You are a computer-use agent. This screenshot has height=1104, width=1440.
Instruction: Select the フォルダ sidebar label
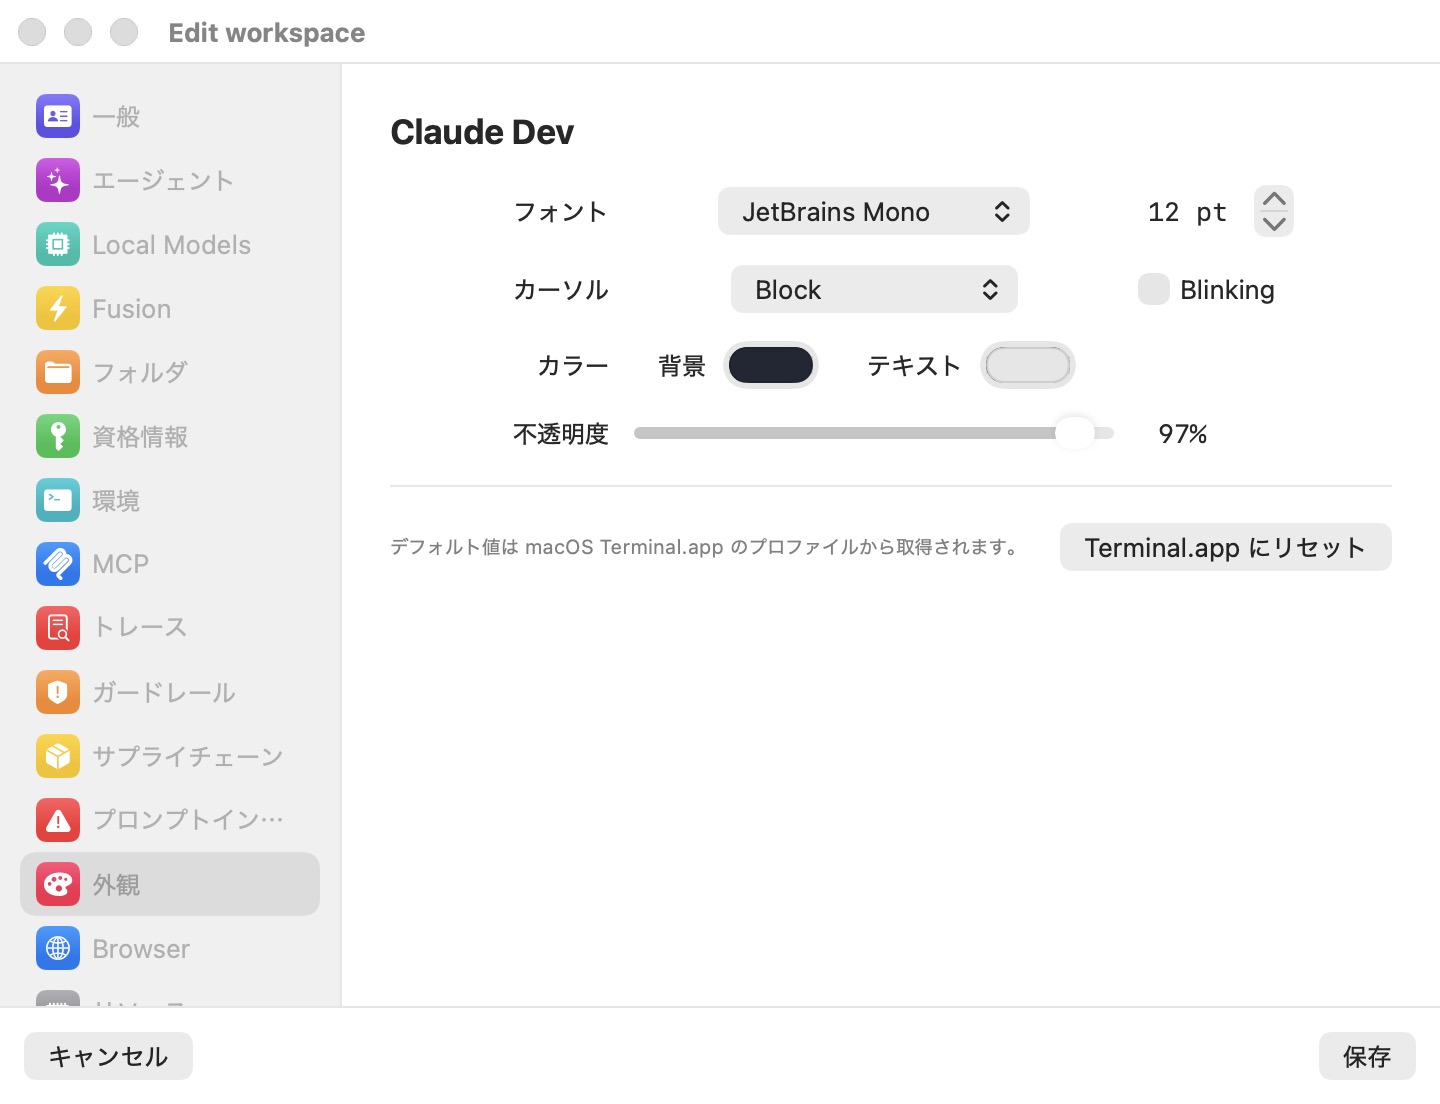click(140, 373)
